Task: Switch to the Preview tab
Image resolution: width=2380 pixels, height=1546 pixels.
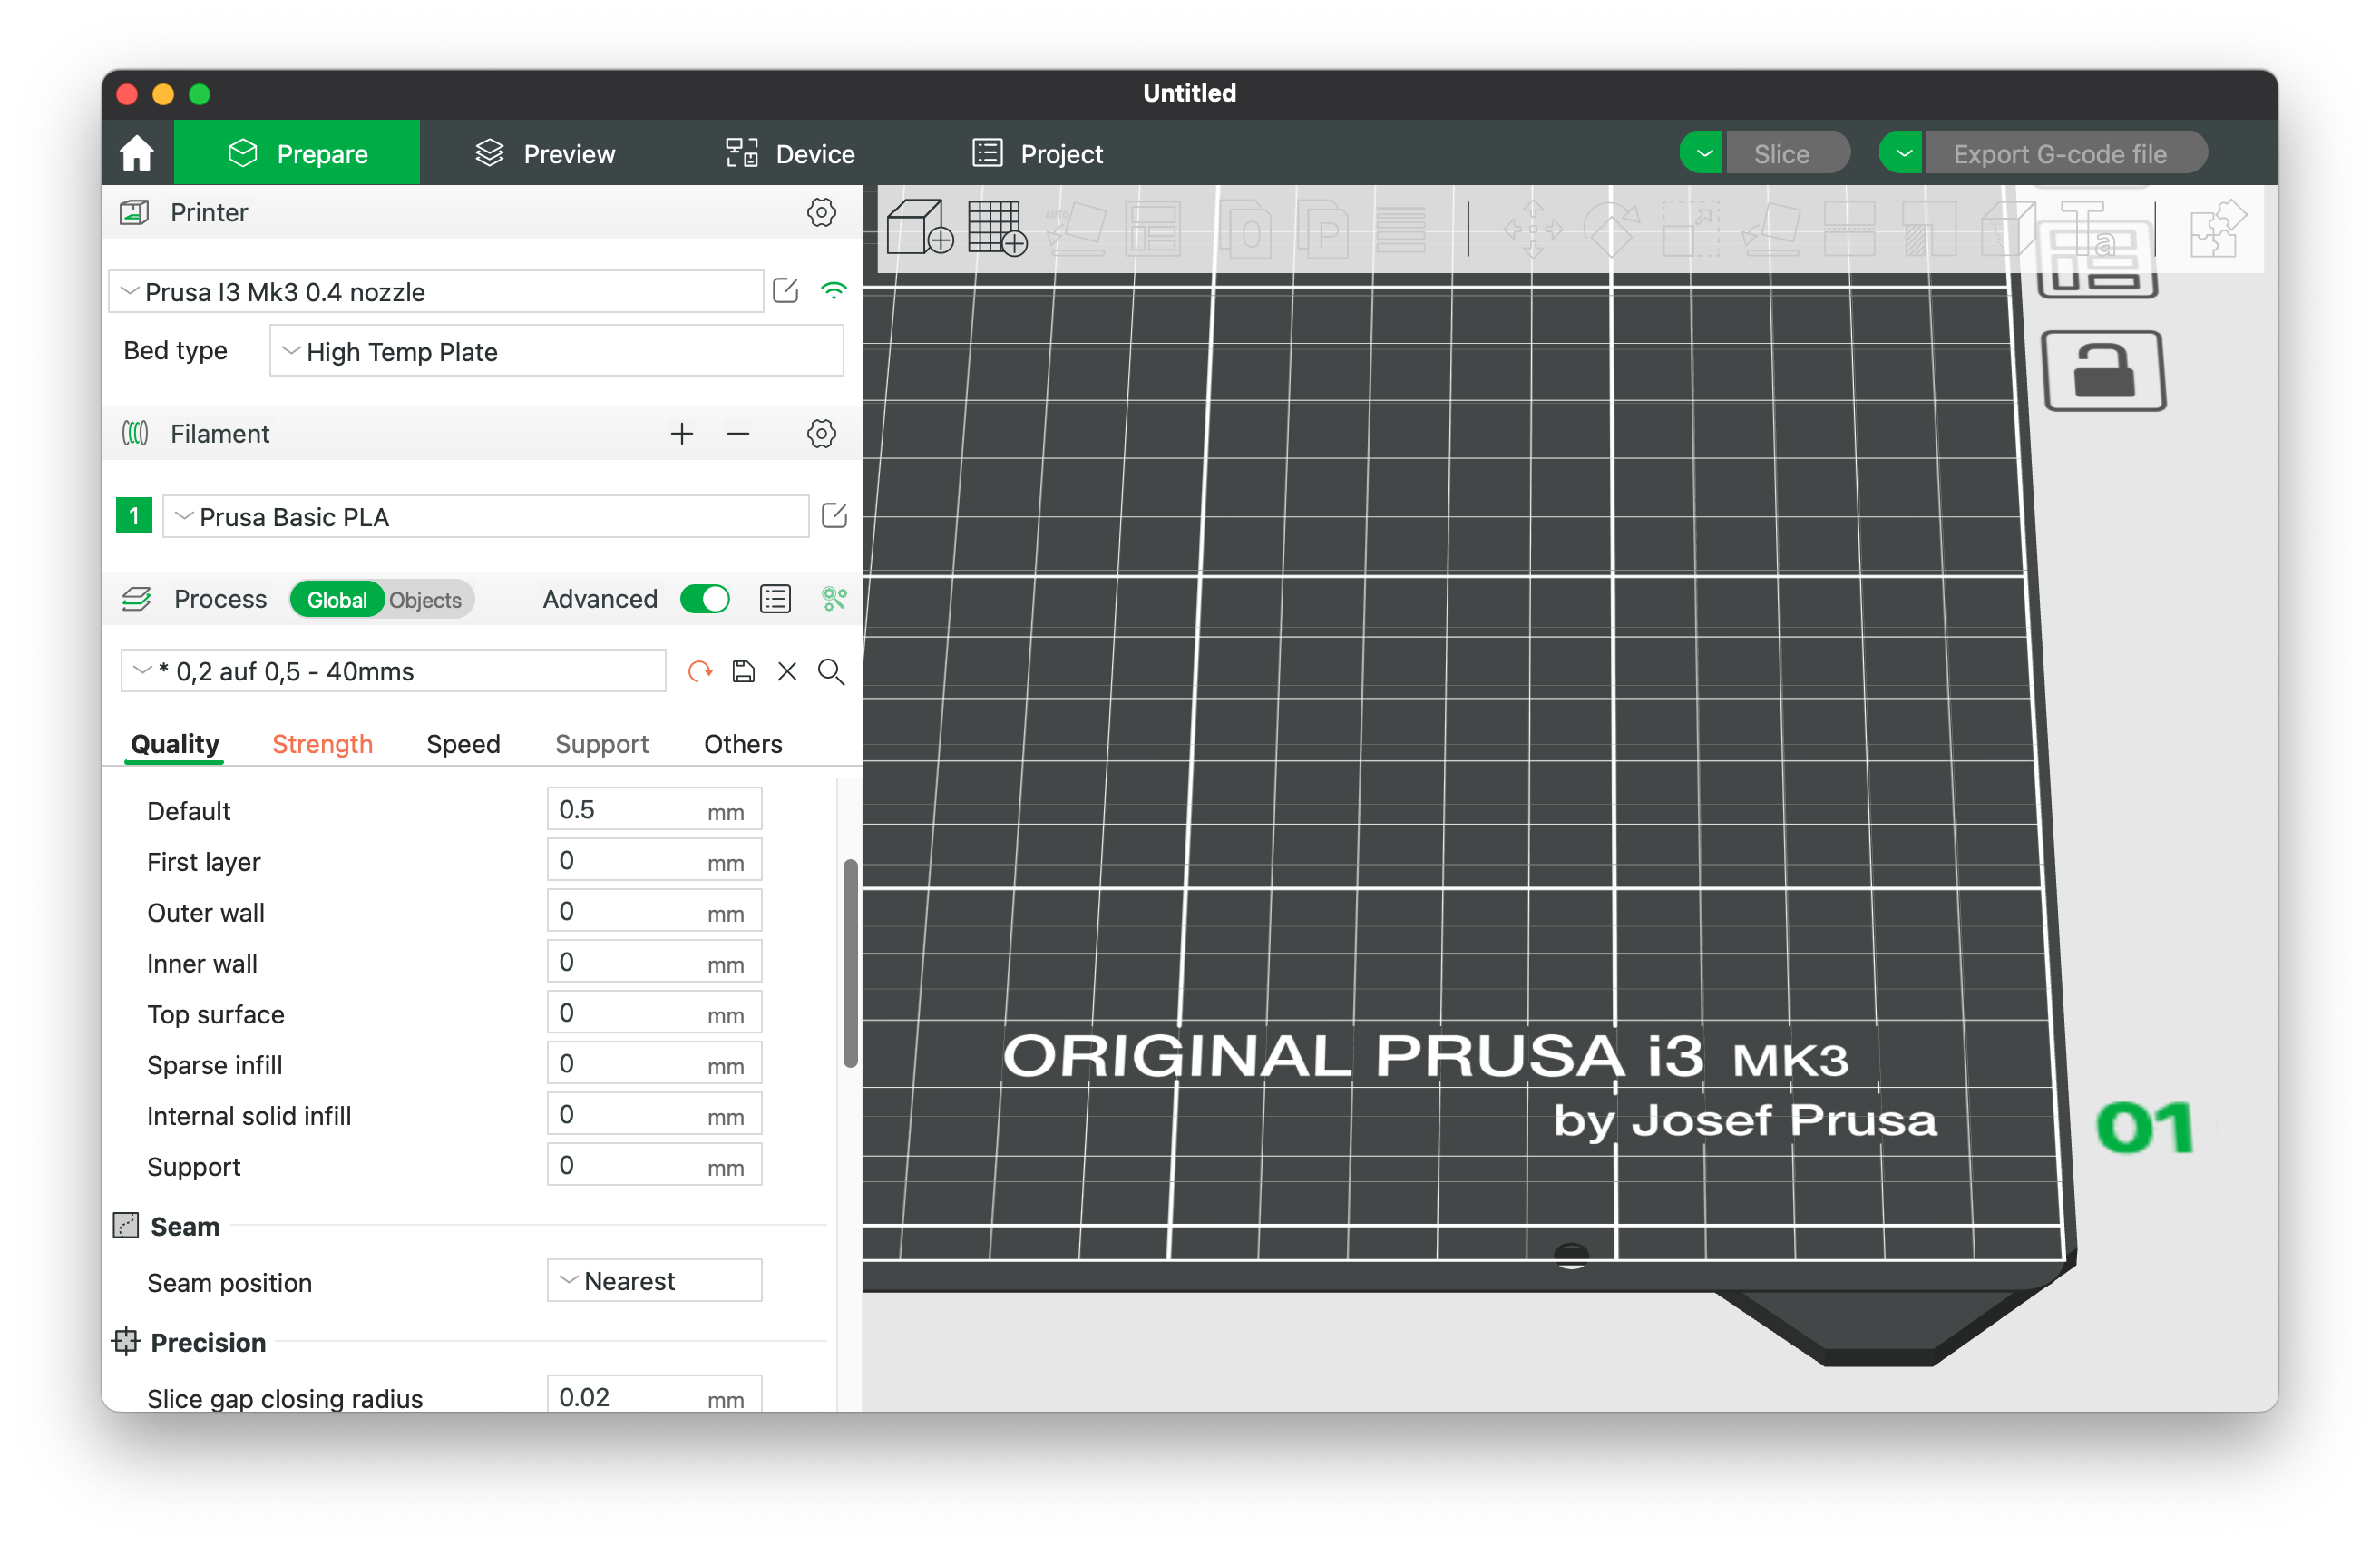Action: 545,153
